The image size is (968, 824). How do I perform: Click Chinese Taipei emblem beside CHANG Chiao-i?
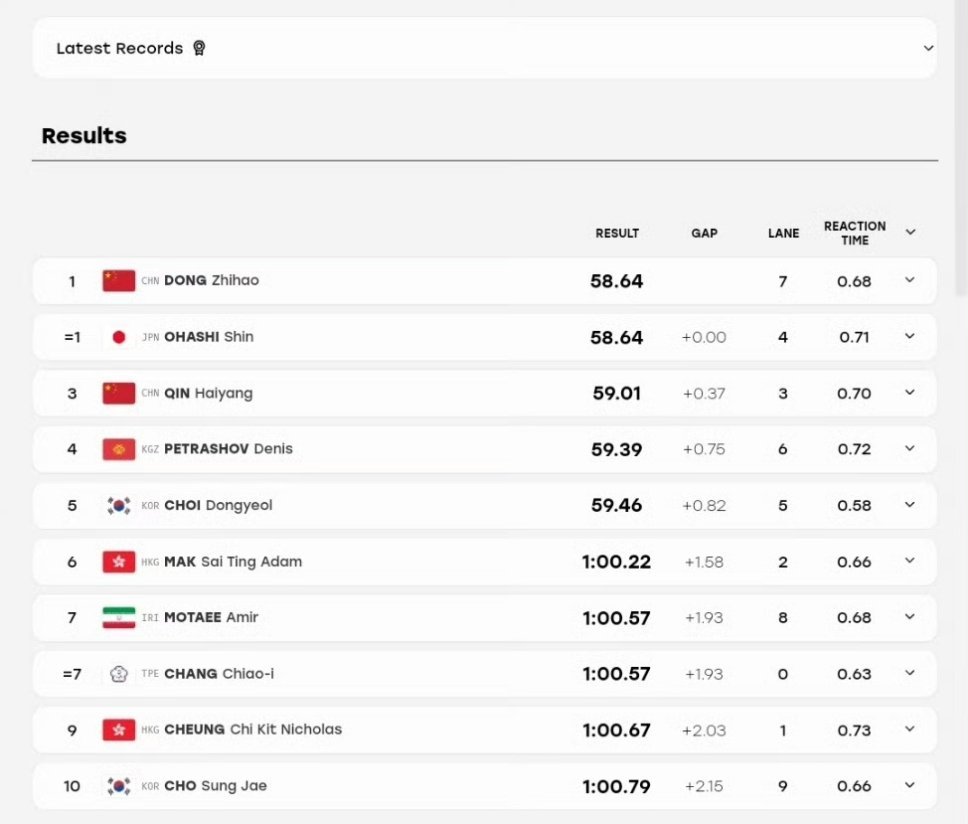pos(119,674)
